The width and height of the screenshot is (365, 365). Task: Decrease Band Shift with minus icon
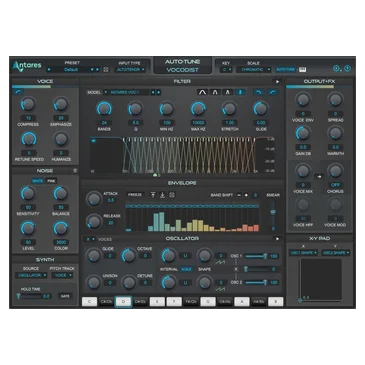[239, 195]
